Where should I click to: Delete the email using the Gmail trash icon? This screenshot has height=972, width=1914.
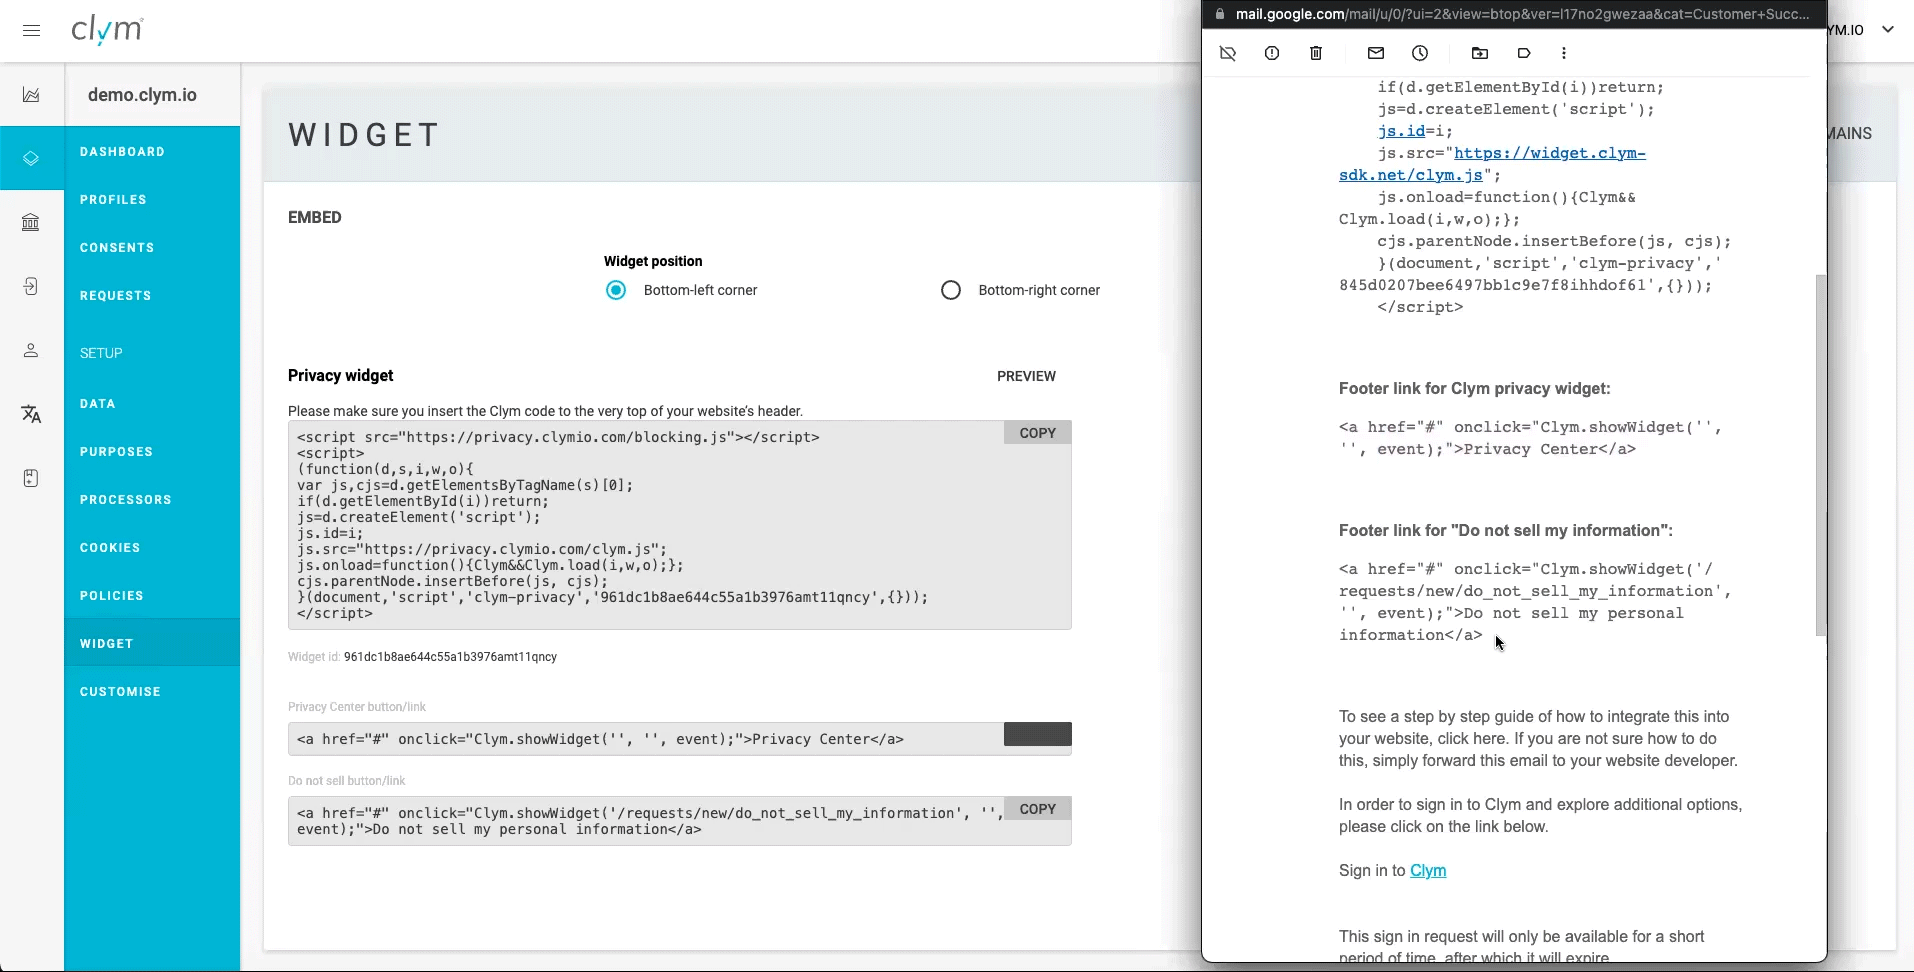point(1316,53)
